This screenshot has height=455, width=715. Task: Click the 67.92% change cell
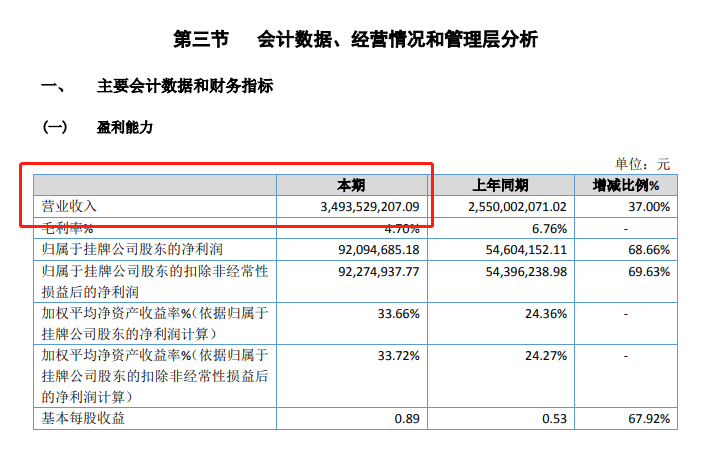[649, 419]
